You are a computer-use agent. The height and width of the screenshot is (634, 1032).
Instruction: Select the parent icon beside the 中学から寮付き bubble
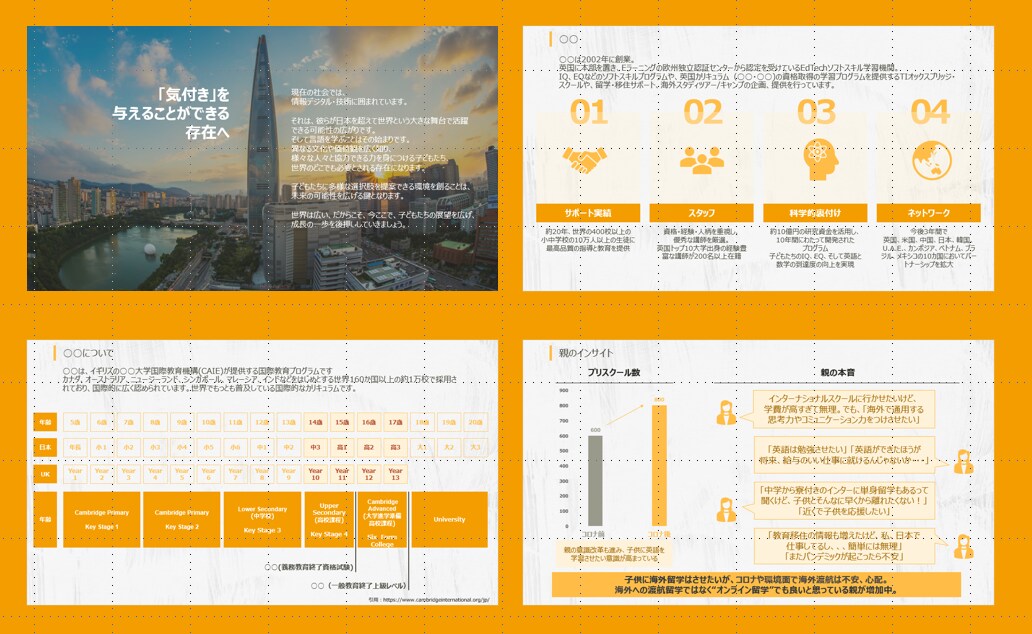(x=726, y=510)
